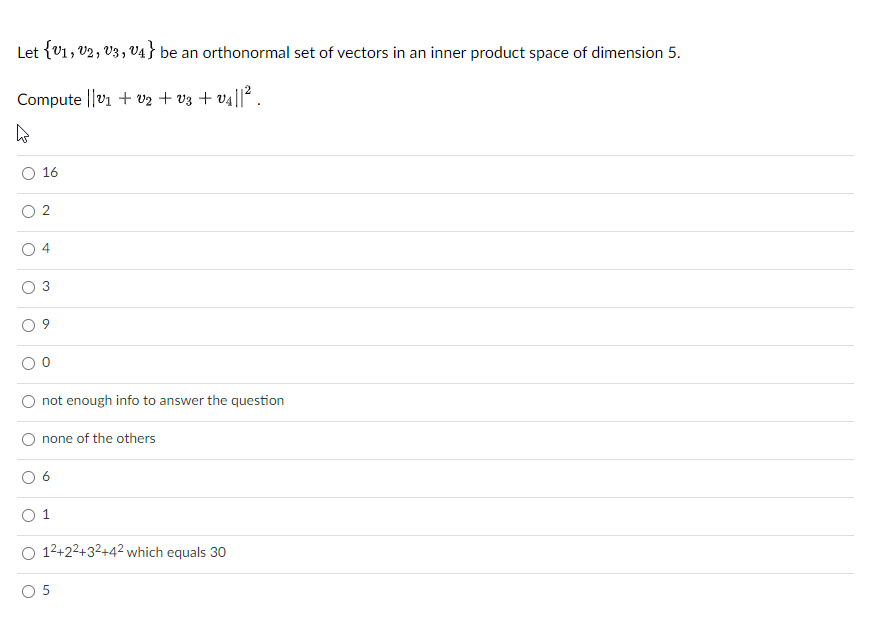This screenshot has height=623, width=869.
Task: Click the label text 'none of the others'
Action: 98,438
